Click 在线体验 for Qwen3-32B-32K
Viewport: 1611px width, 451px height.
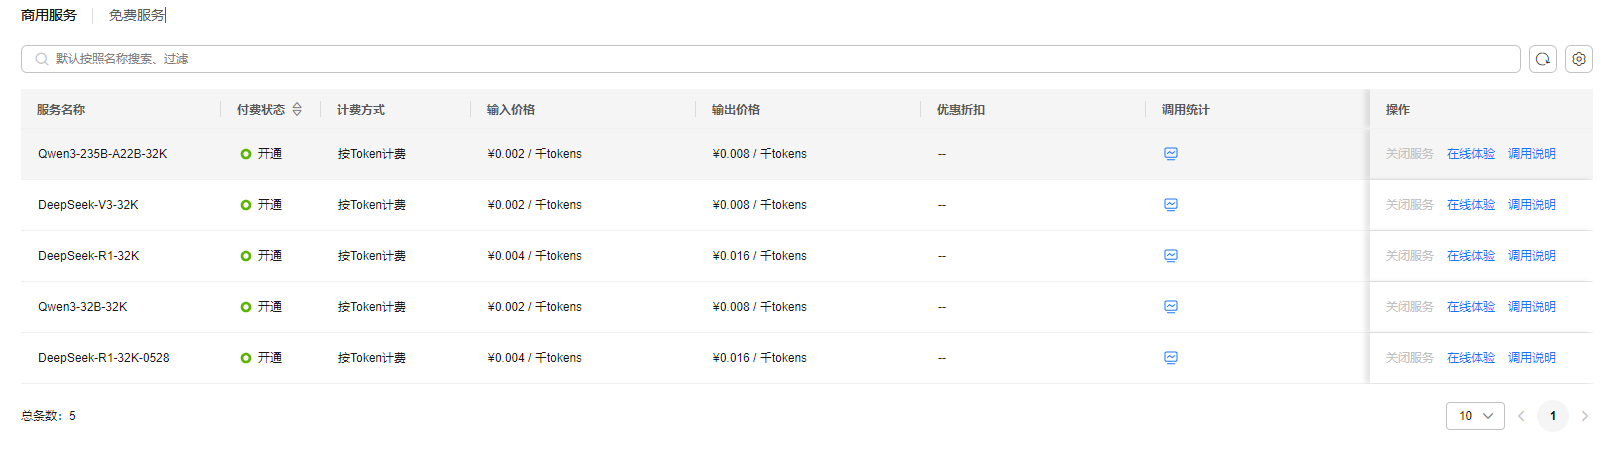pyautogui.click(x=1471, y=307)
